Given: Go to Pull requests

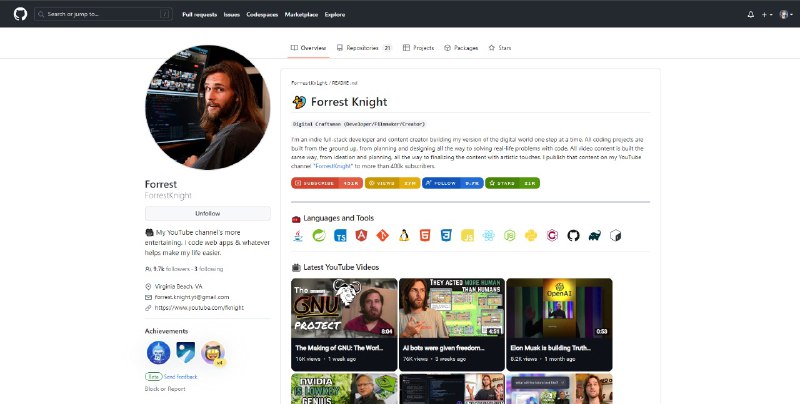Looking at the screenshot, I should pyautogui.click(x=199, y=15).
